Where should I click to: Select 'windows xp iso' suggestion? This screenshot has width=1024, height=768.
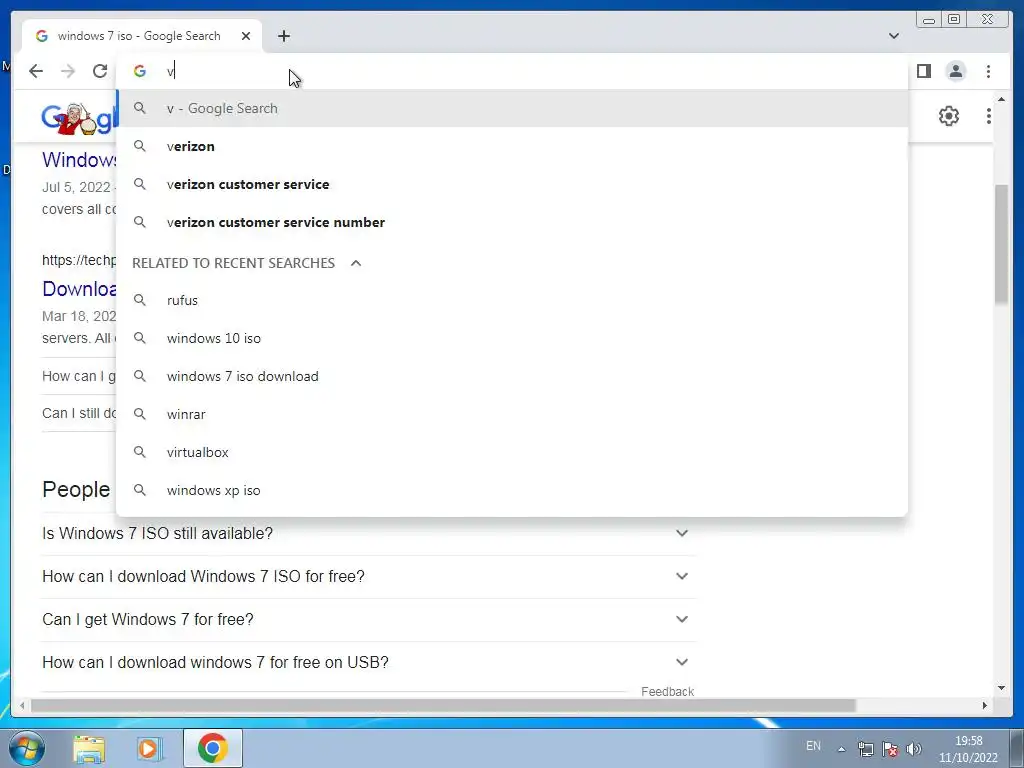[x=512, y=490]
